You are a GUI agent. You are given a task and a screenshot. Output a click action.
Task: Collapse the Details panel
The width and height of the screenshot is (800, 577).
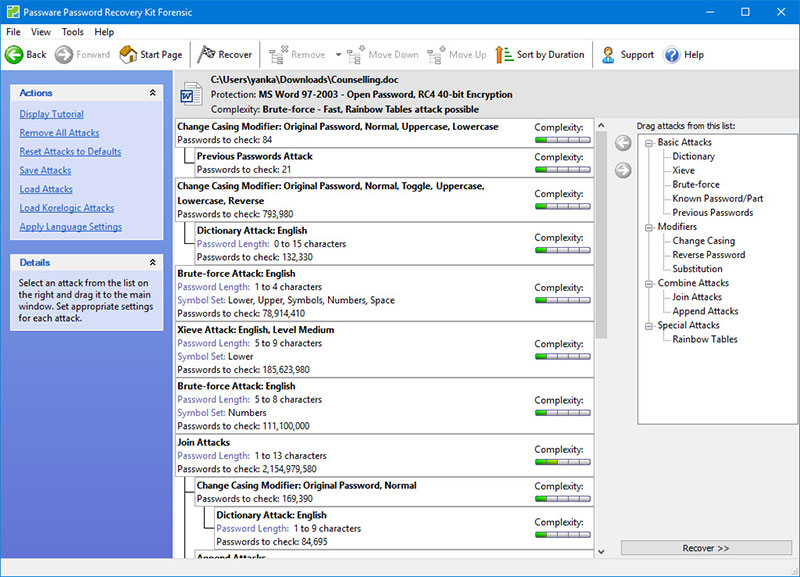pos(153,262)
